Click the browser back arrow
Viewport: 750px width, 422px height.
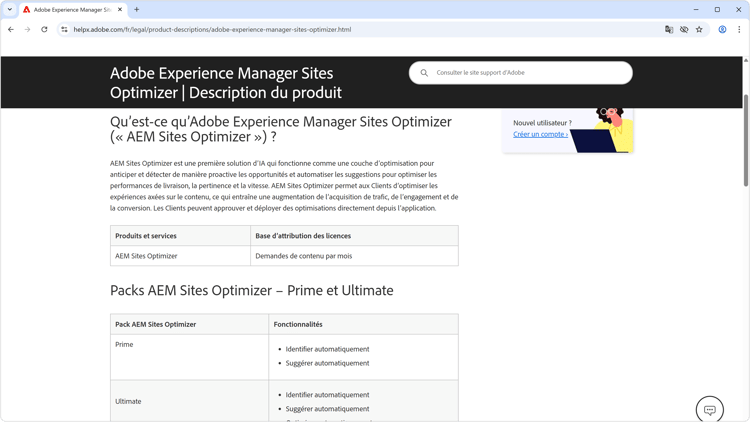11,29
